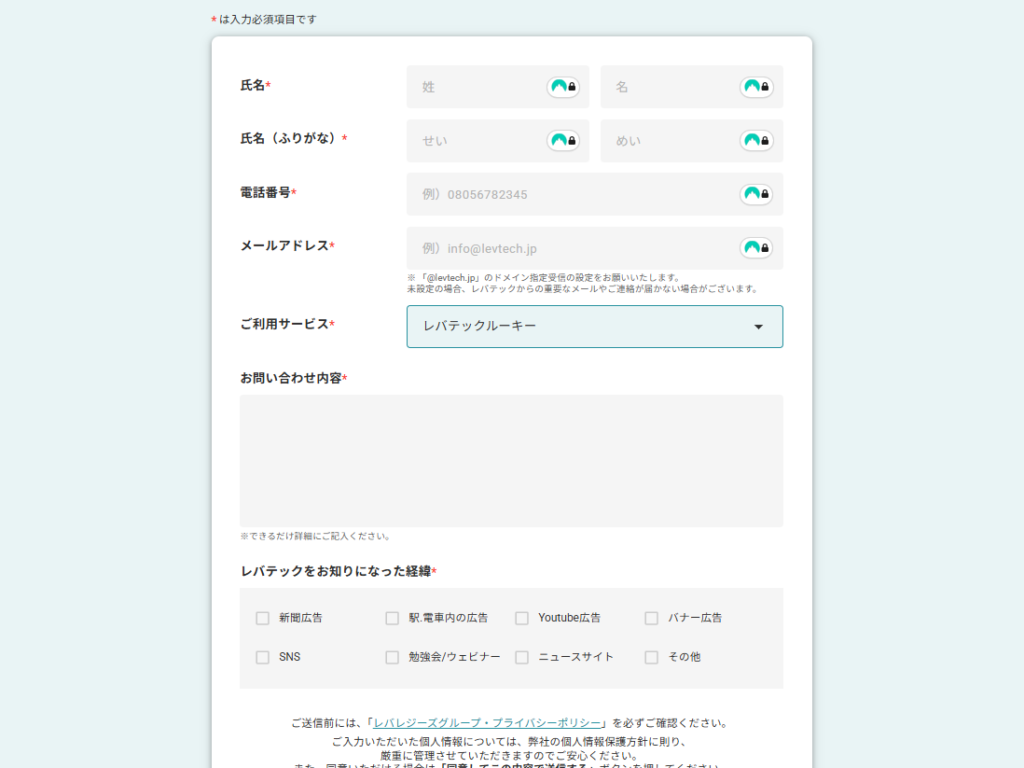Click the password manager icon in the 名 field
This screenshot has height=768, width=1024.
click(756, 87)
